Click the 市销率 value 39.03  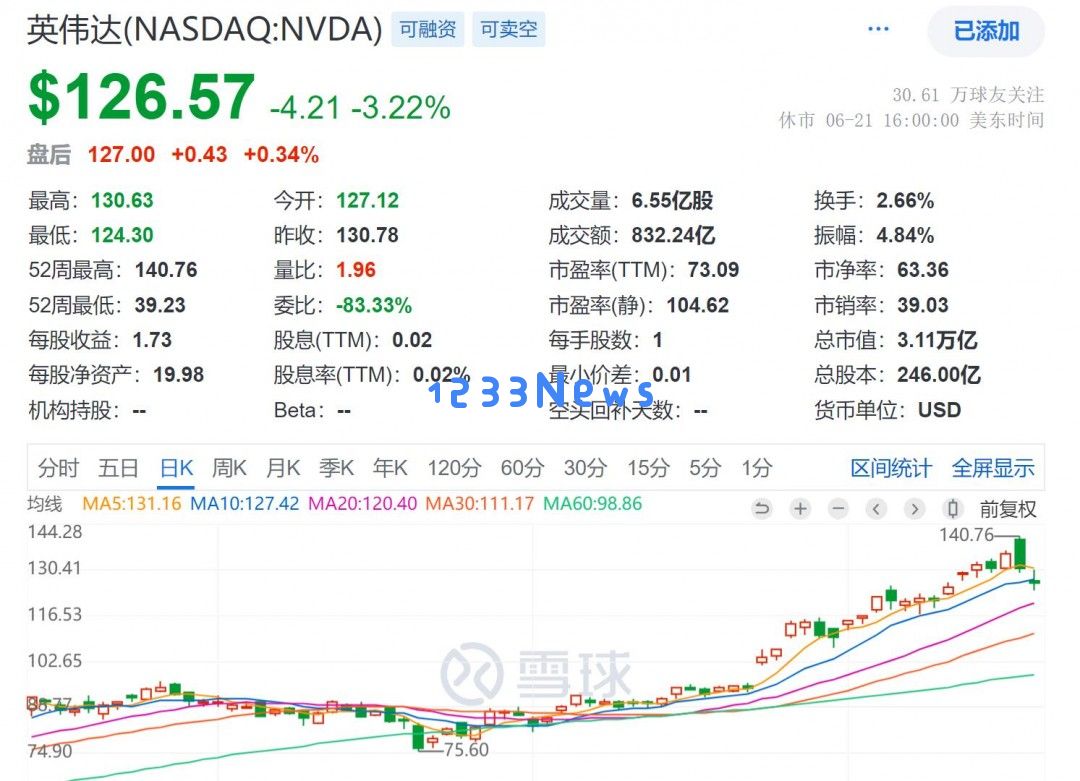pos(922,305)
